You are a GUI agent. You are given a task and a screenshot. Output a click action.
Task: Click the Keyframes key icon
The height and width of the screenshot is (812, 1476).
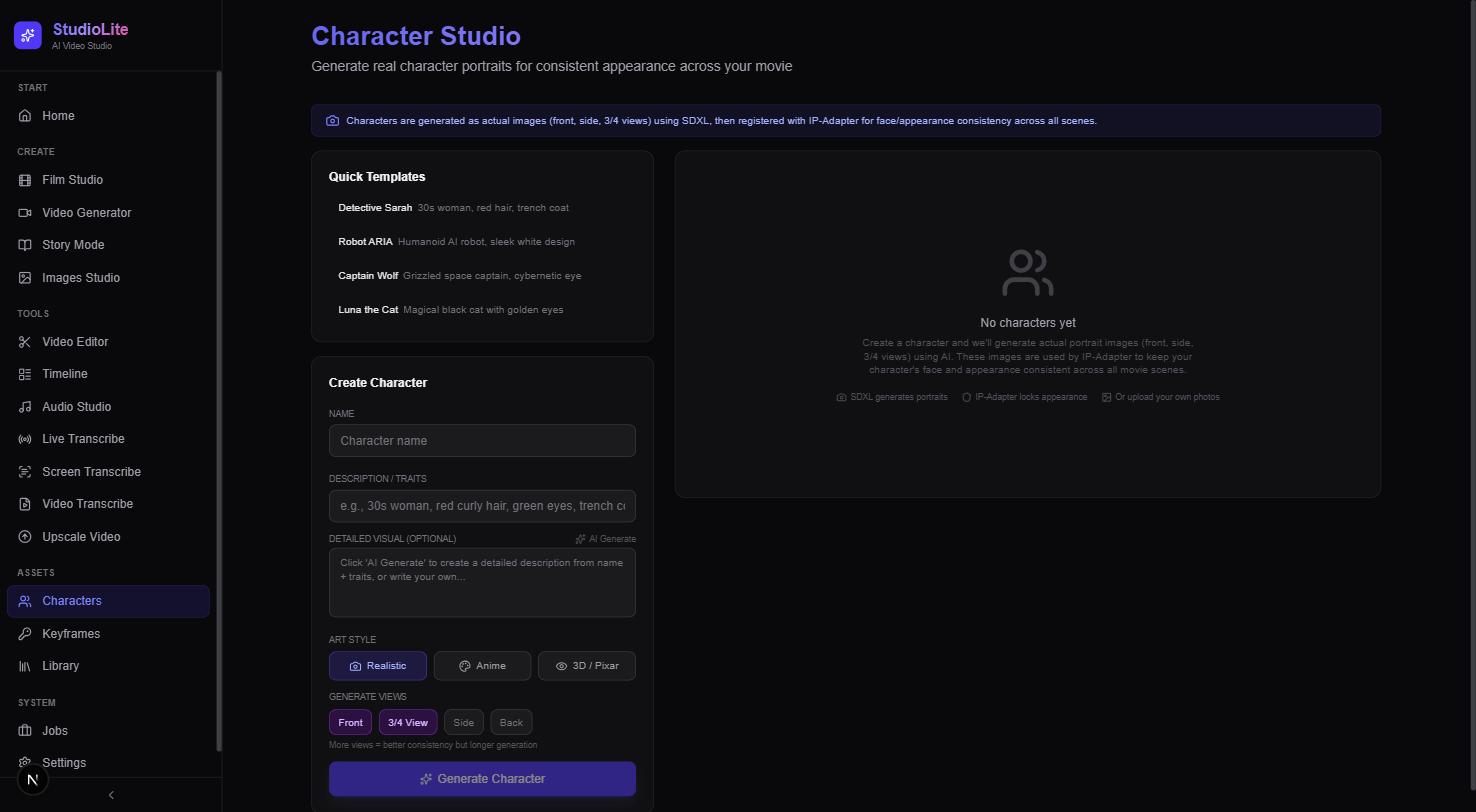tap(25, 634)
